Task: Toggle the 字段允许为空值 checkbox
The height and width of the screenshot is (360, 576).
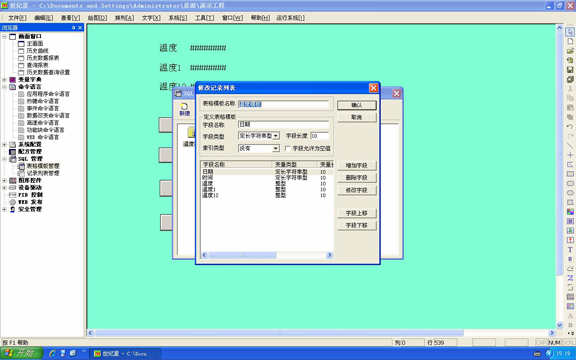Action: [x=288, y=148]
